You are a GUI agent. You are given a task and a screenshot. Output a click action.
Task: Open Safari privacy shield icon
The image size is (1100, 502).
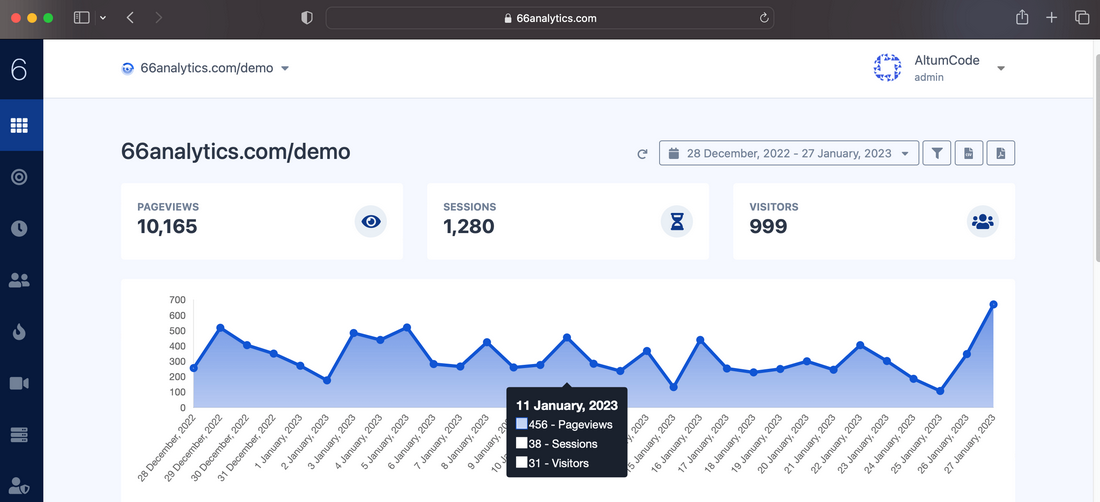[307, 18]
